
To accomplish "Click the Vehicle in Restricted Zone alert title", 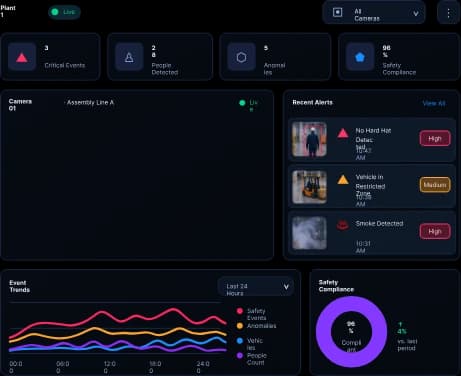I will click(x=370, y=185).
